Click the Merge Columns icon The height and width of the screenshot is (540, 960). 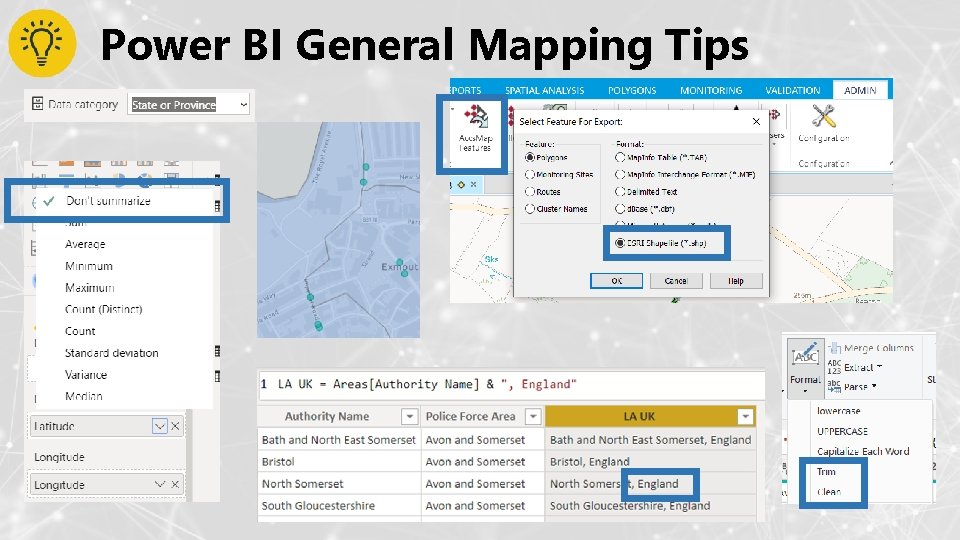tap(834, 348)
